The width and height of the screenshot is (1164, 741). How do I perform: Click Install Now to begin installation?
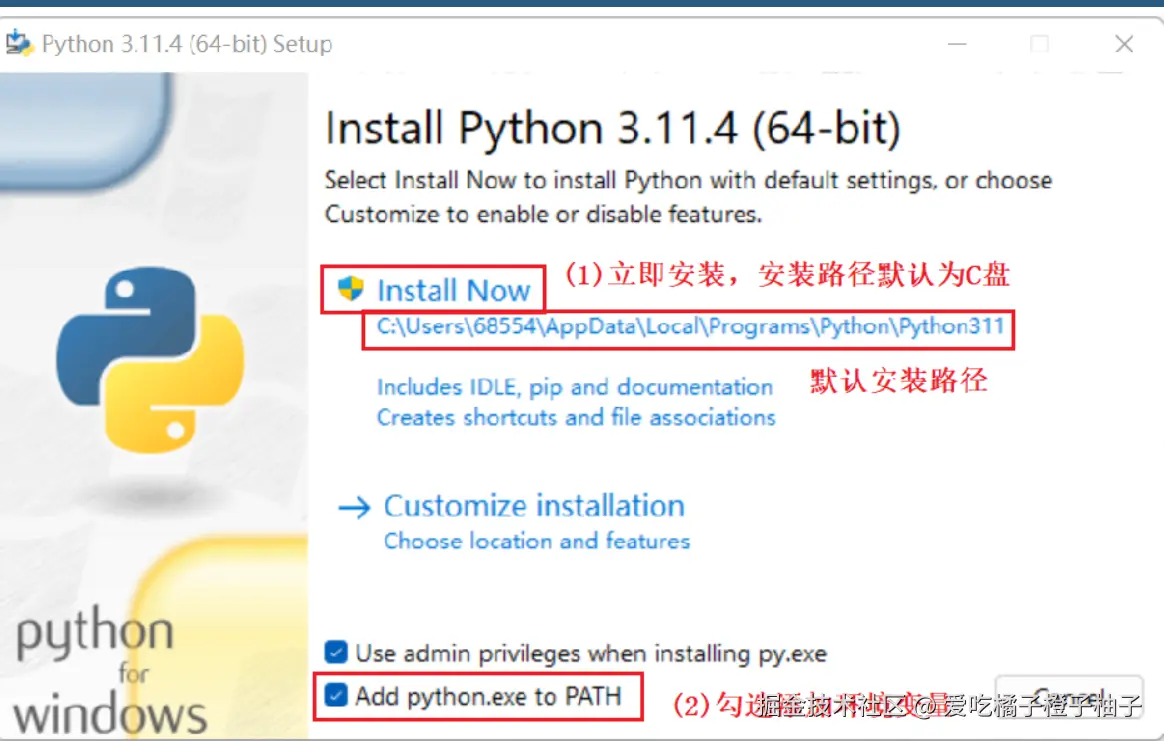454,290
